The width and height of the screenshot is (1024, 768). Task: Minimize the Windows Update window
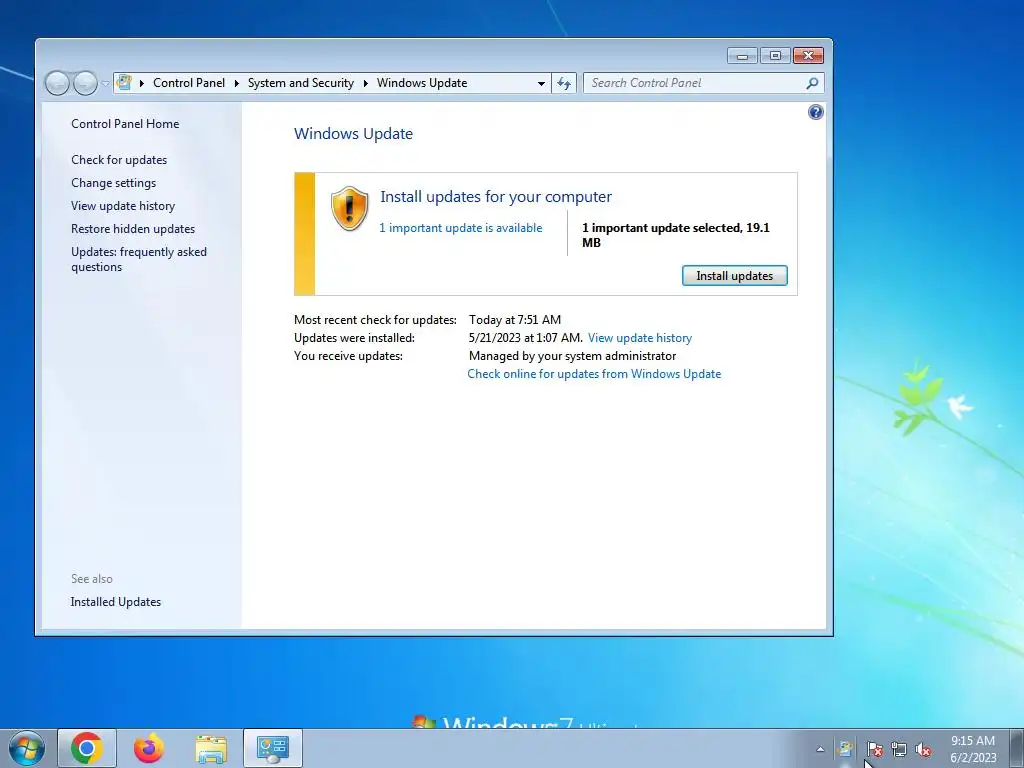743,56
